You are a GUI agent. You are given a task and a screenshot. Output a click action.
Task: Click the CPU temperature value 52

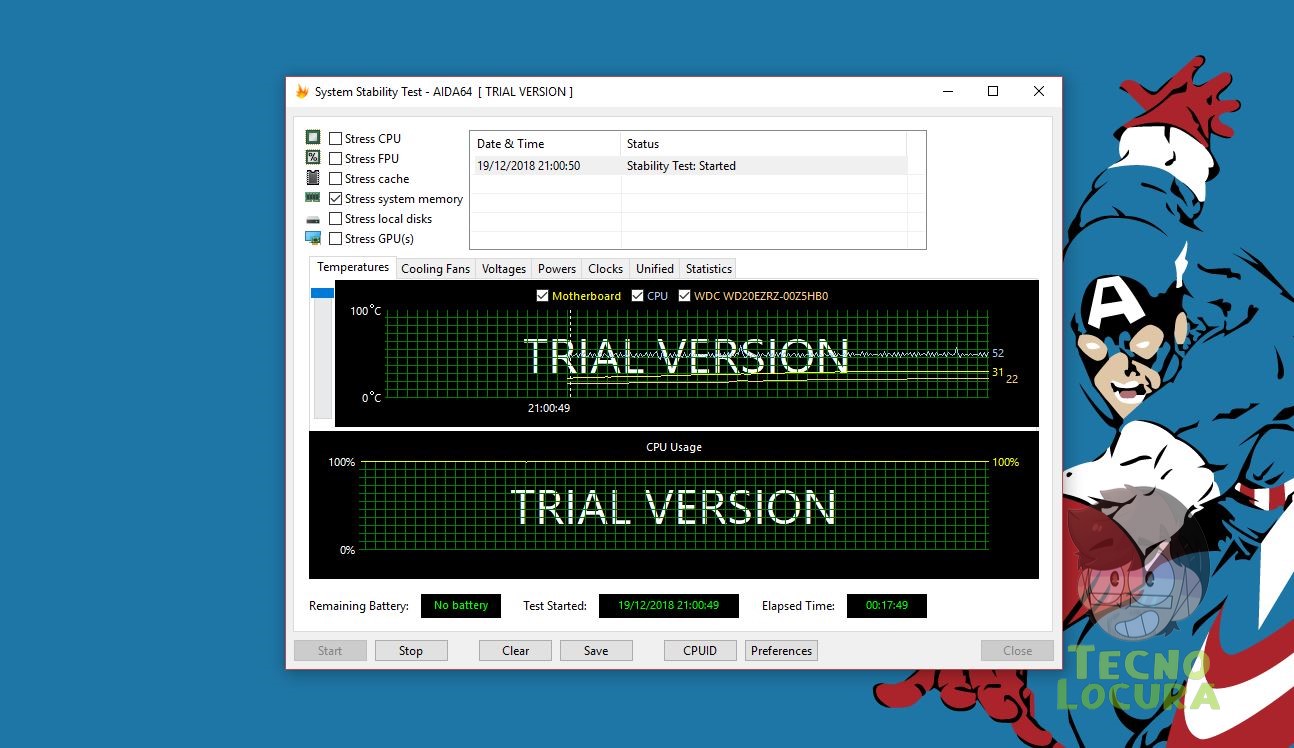998,353
